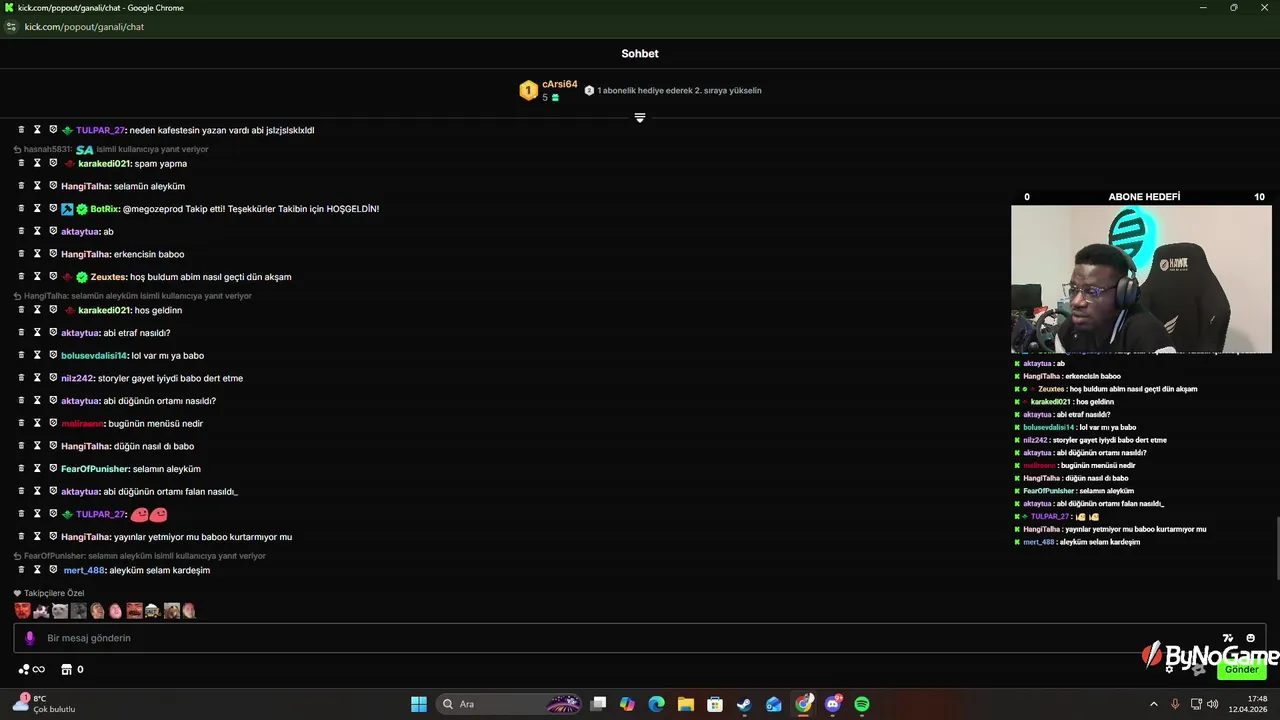Click 'FearOfPunisher: selamın aleyküm' reply reference

[x=140, y=556]
